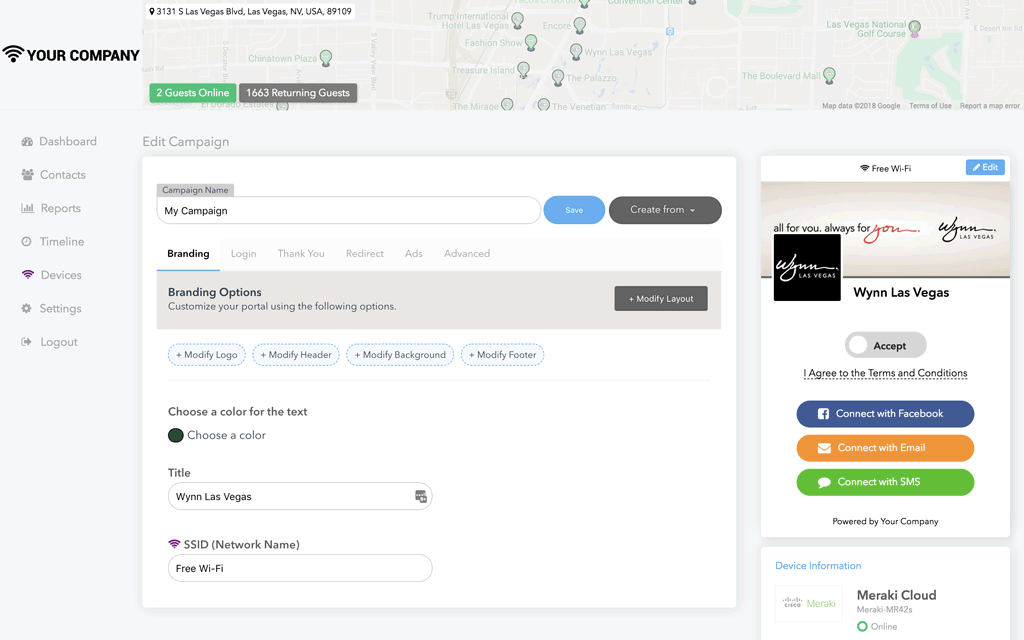Open the Create from dropdown
The image size is (1024, 640).
point(664,210)
